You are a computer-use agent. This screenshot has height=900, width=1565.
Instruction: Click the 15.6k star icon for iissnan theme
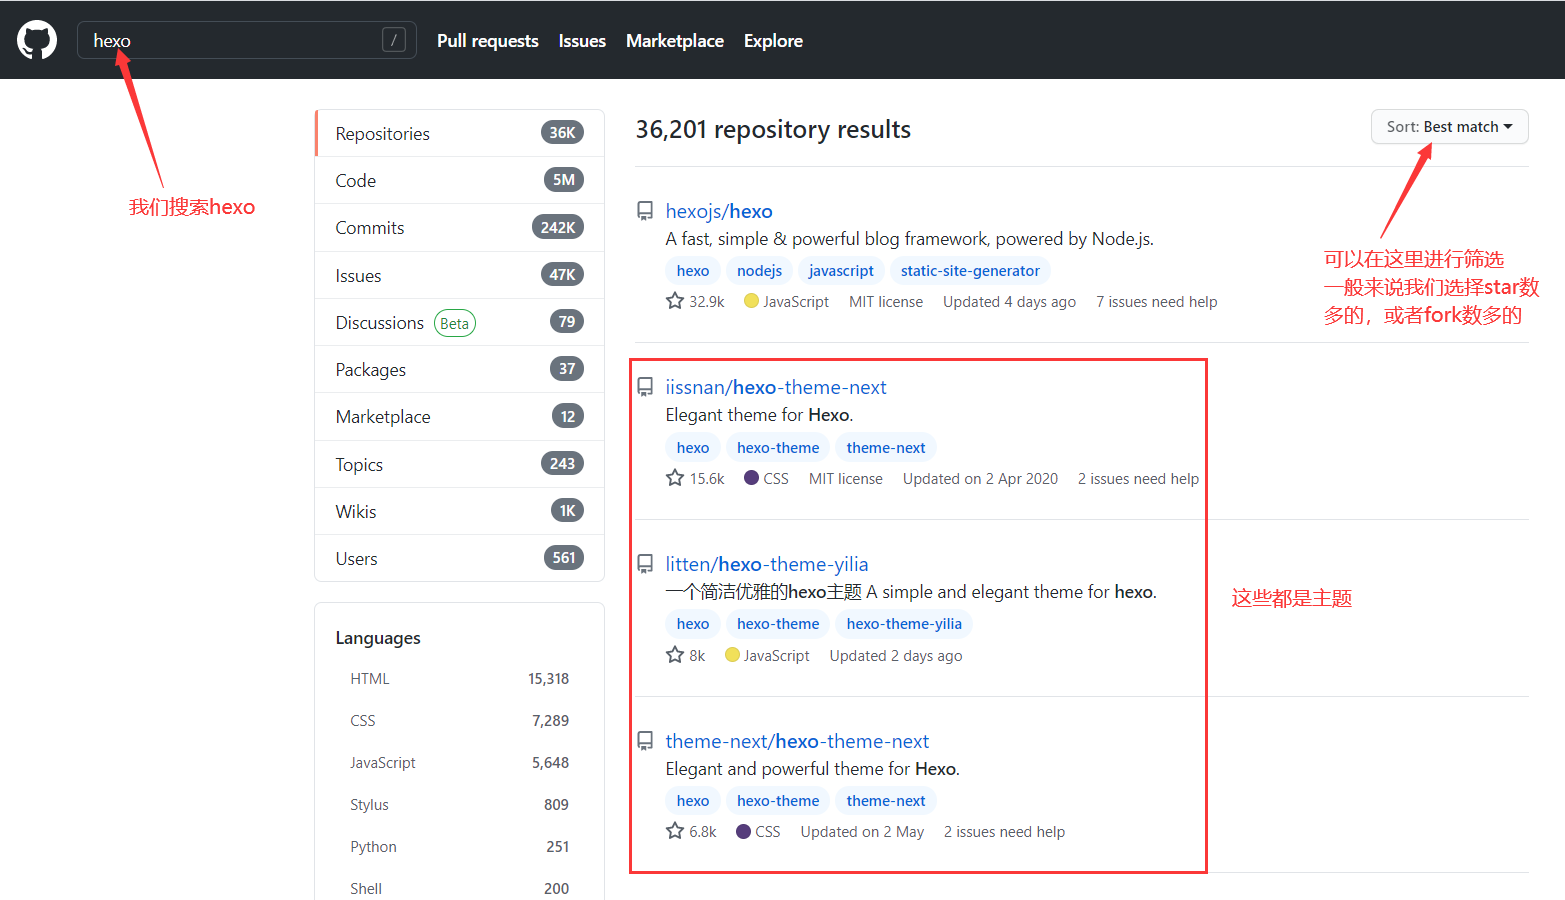click(675, 478)
